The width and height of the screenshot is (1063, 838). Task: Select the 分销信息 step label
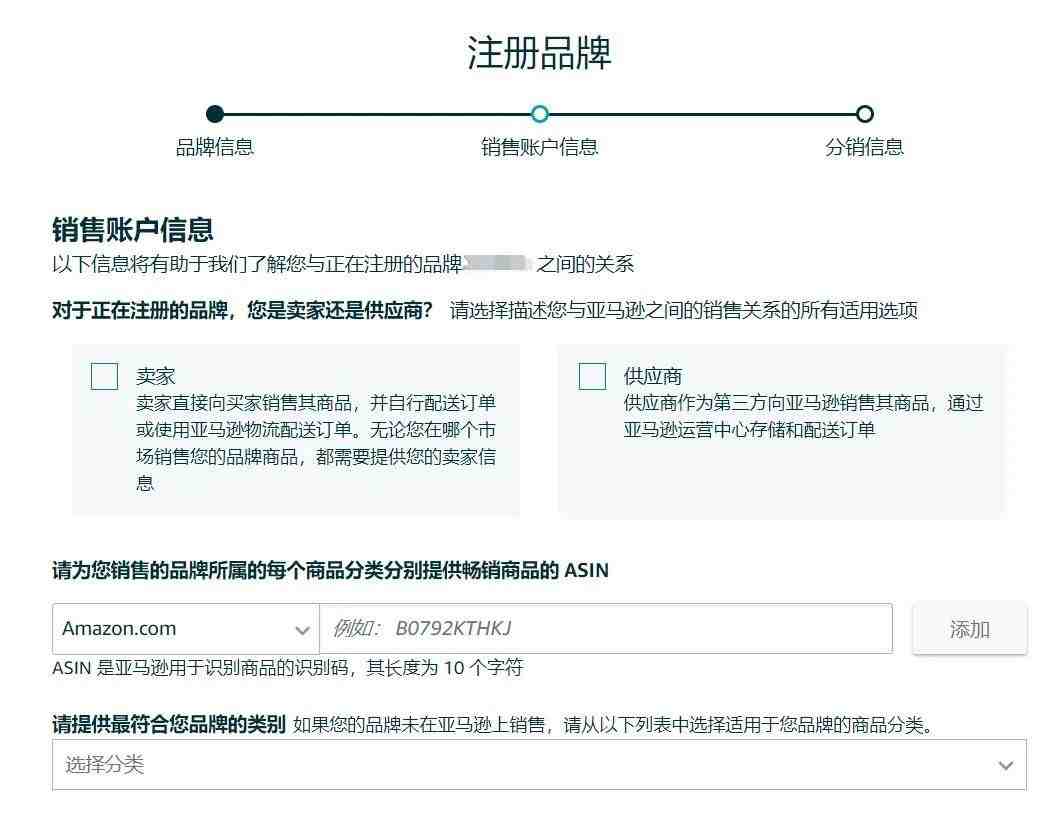[x=864, y=147]
